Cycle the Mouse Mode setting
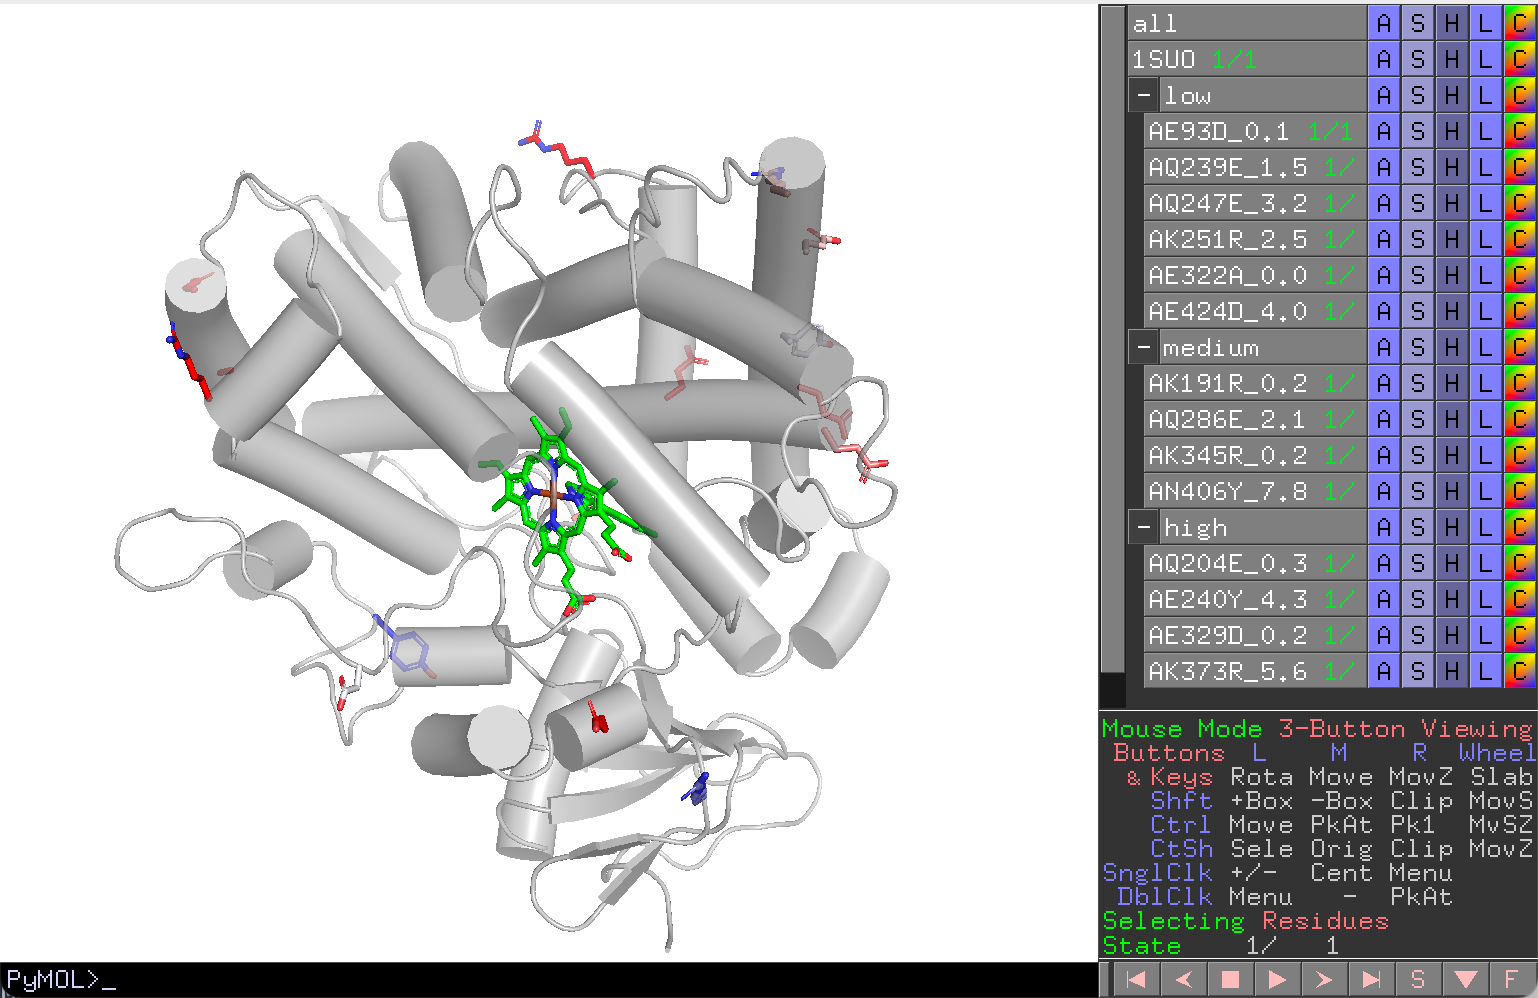The width and height of the screenshot is (1538, 998). pyautogui.click(x=1317, y=729)
